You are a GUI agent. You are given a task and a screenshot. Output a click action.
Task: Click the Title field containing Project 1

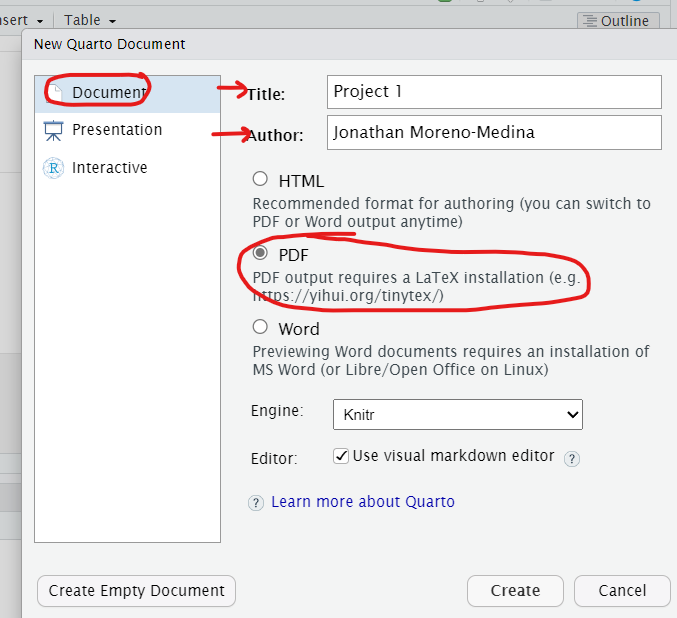coord(494,92)
